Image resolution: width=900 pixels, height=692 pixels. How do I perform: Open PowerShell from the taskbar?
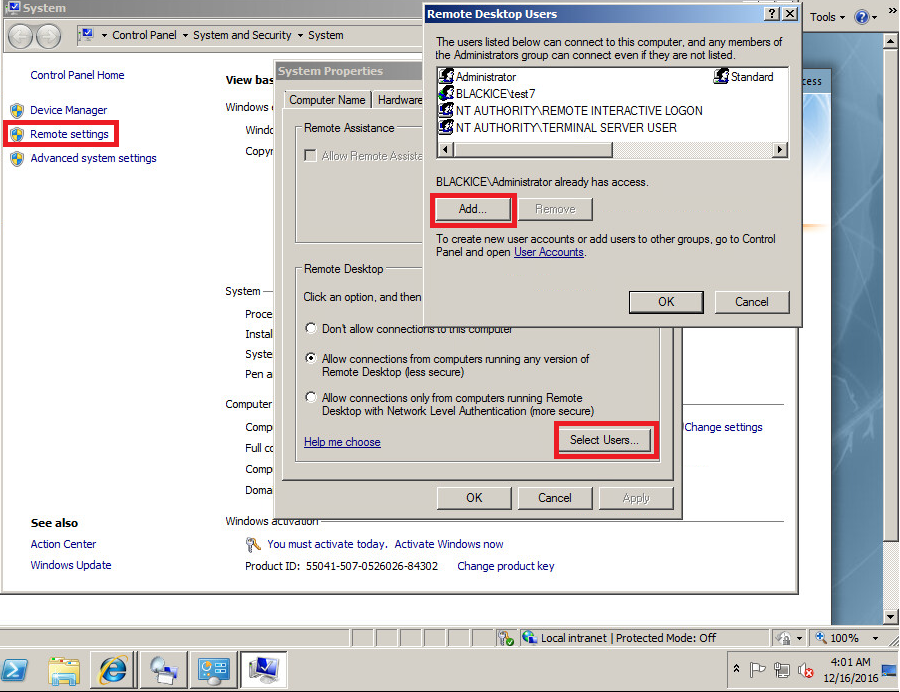[18, 669]
